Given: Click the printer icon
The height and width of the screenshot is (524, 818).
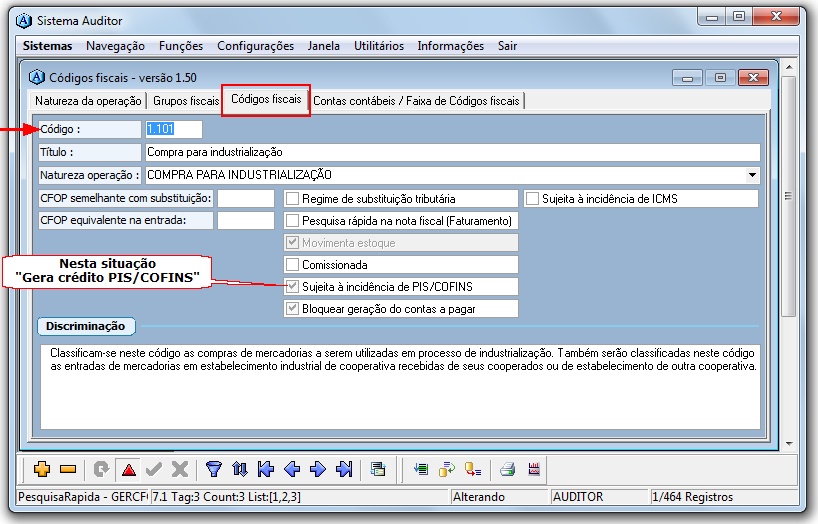Looking at the screenshot, I should point(508,469).
